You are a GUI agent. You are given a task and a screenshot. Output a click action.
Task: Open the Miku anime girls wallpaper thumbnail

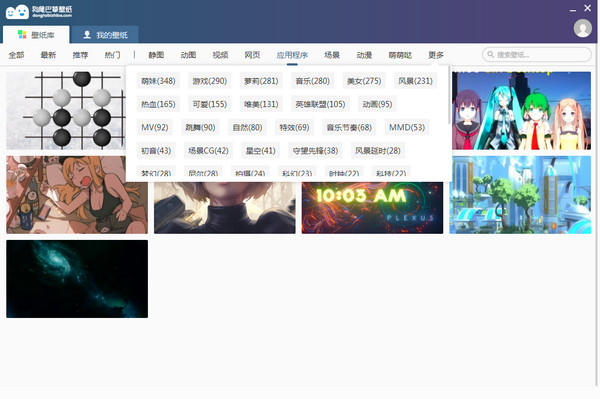pos(521,111)
